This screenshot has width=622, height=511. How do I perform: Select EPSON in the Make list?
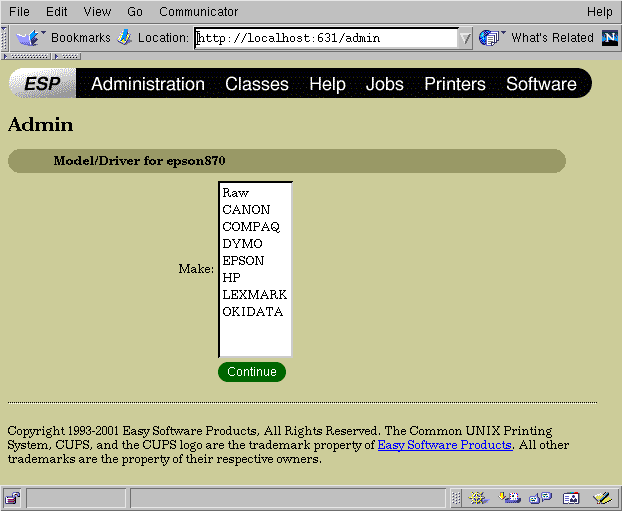[243, 261]
